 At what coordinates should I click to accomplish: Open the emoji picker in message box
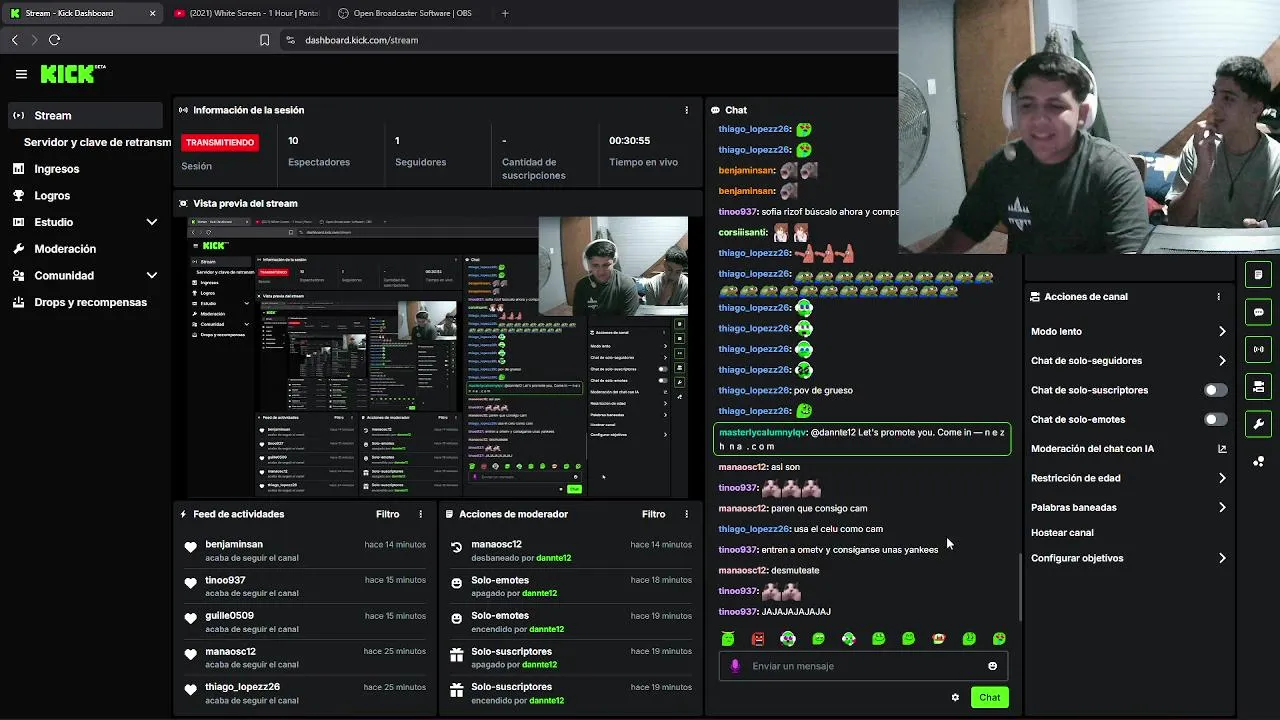coord(992,666)
